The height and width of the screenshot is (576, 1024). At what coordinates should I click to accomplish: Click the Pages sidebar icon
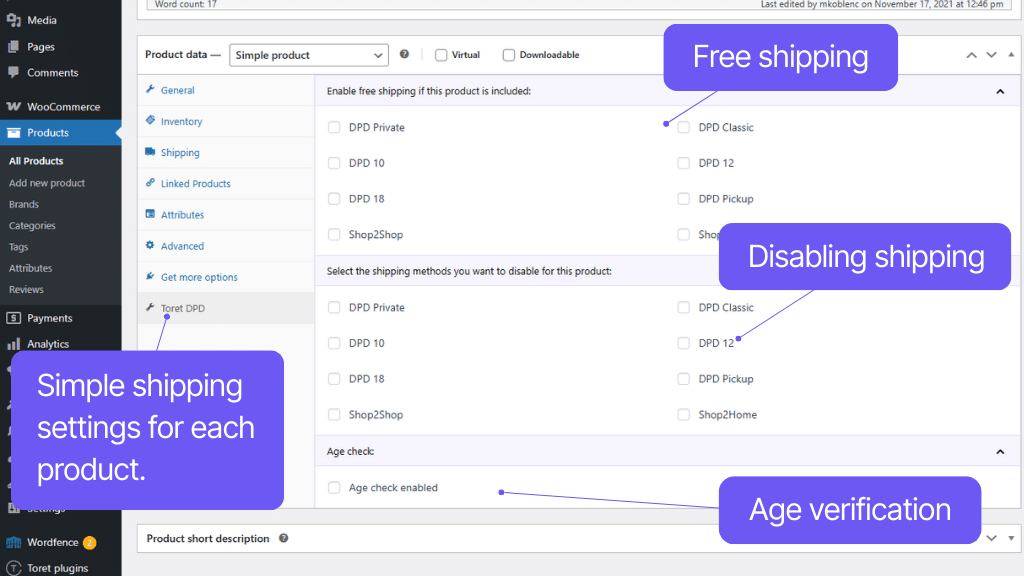point(13,46)
